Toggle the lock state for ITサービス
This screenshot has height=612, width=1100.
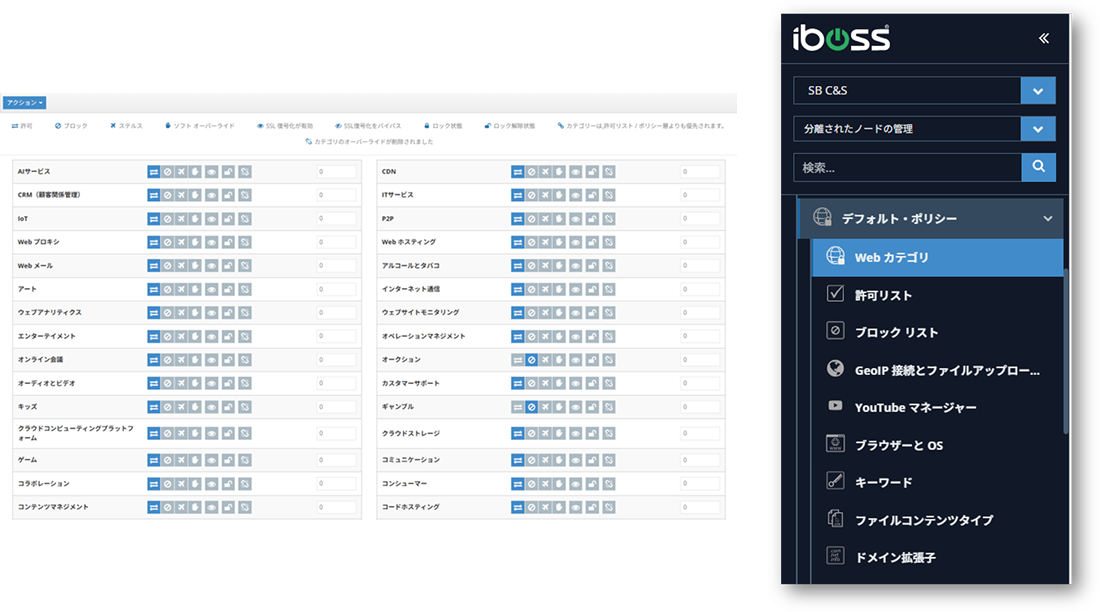[x=592, y=195]
